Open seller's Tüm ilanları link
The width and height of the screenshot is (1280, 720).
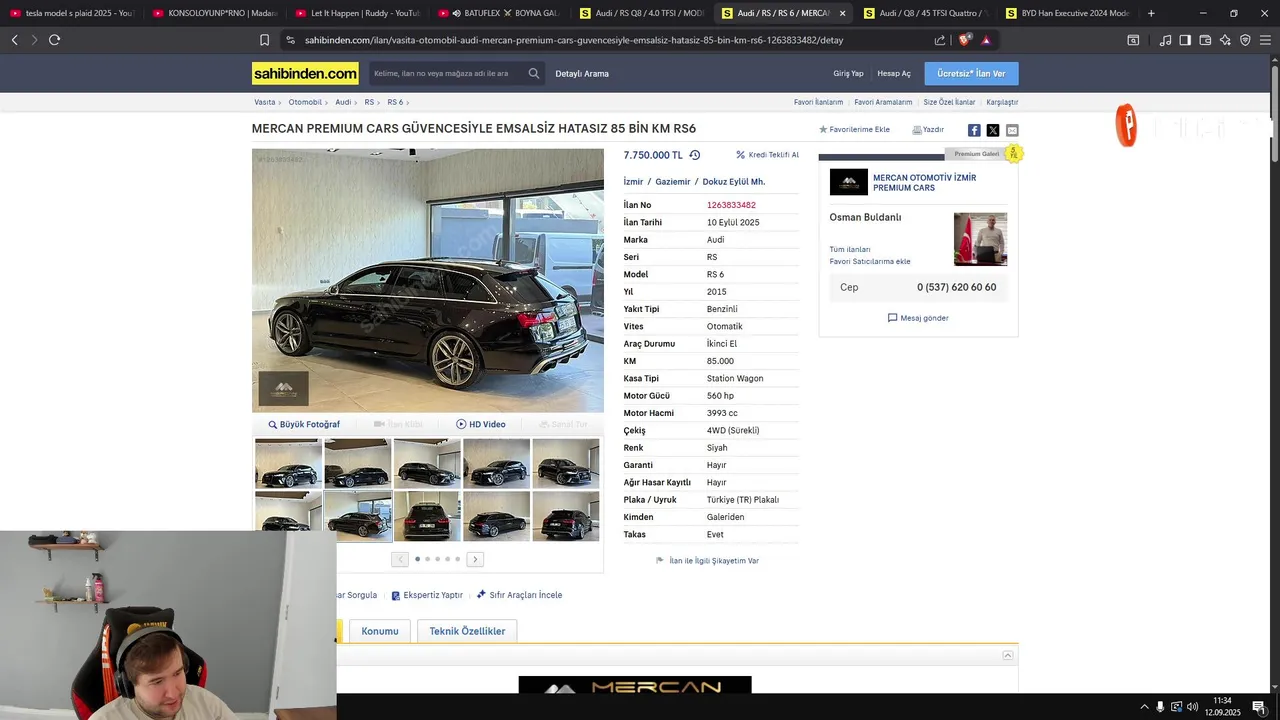click(850, 249)
